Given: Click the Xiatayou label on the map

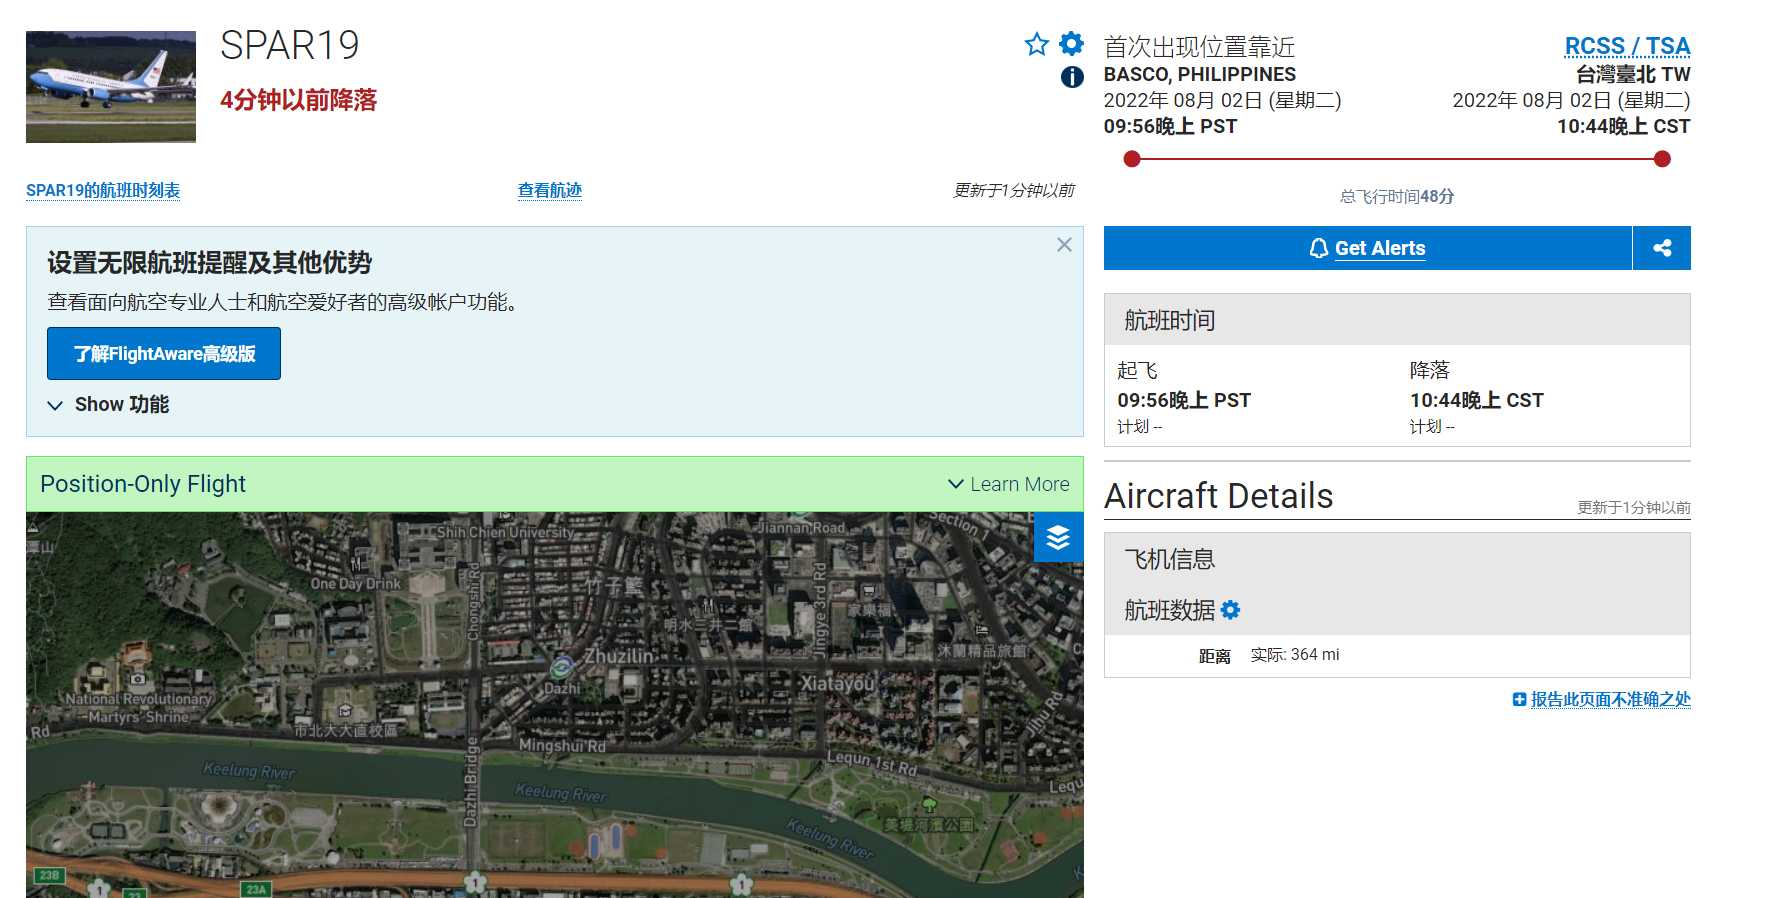Looking at the screenshot, I should tap(837, 683).
